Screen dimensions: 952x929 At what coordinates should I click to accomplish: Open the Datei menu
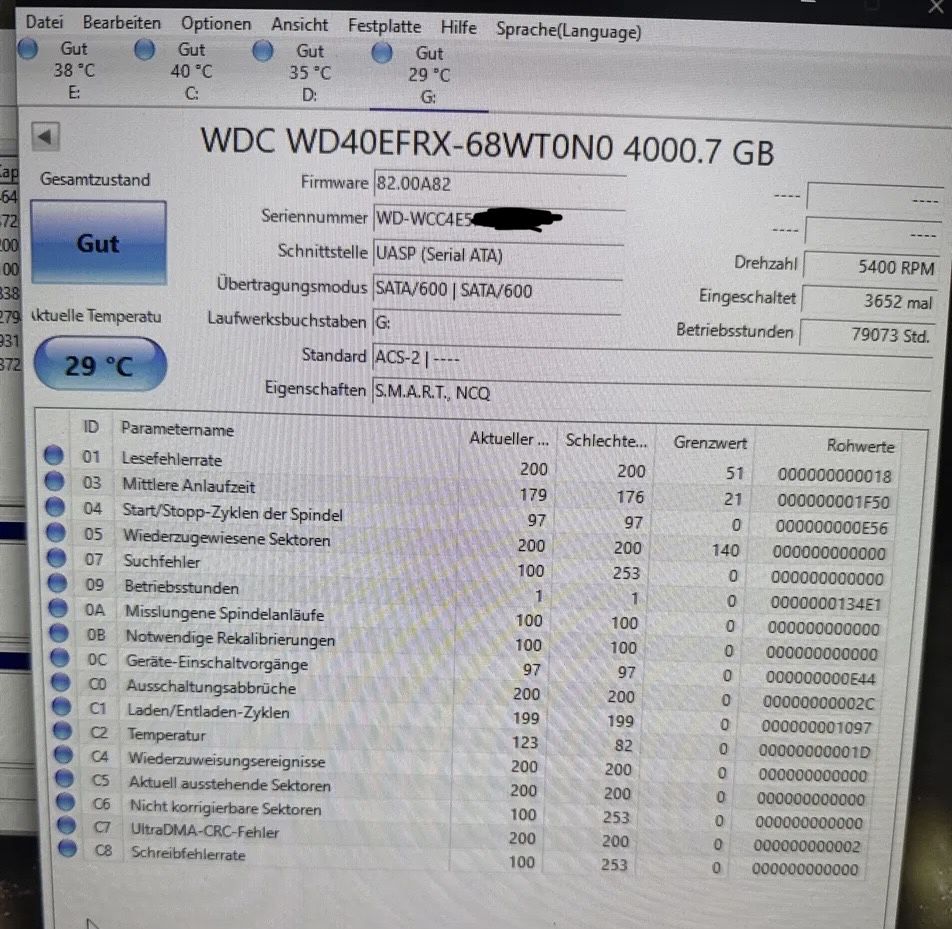point(44,22)
